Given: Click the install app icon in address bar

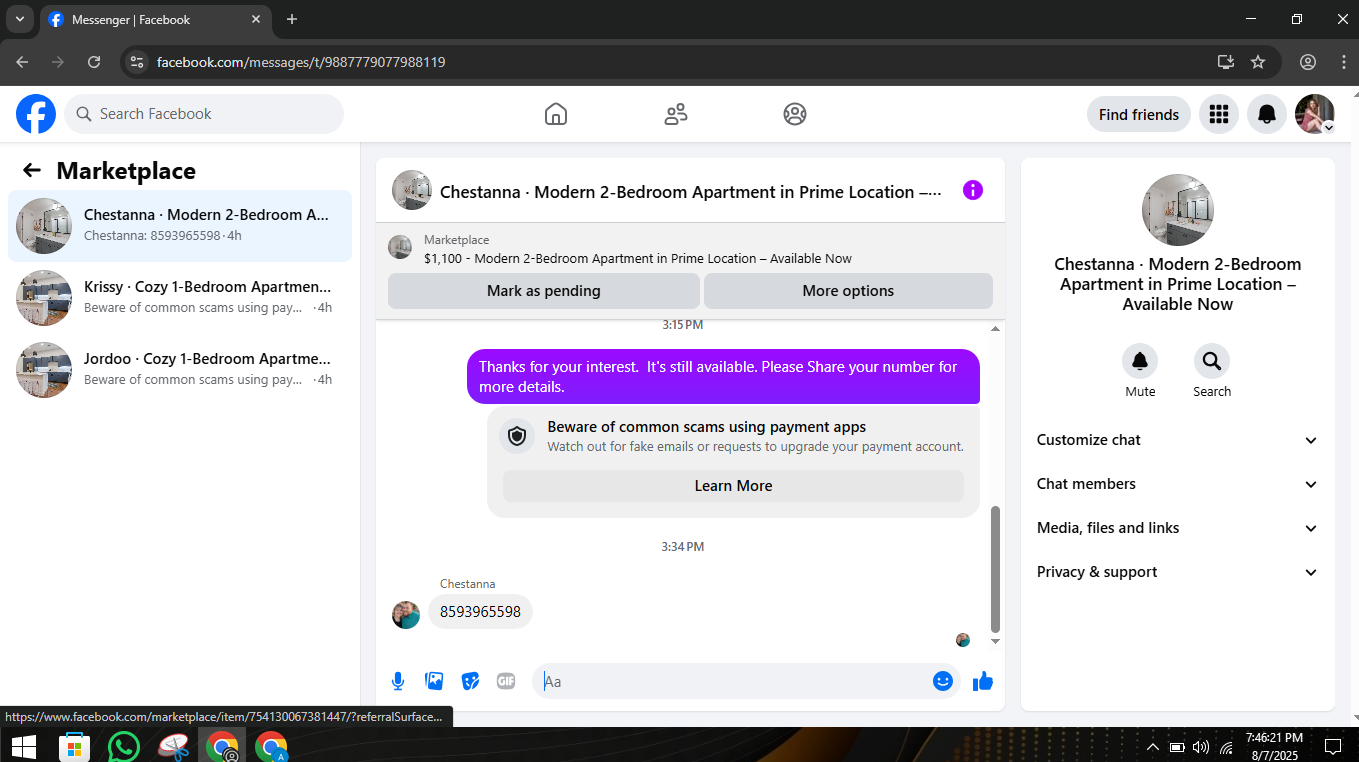Looking at the screenshot, I should click(x=1226, y=62).
